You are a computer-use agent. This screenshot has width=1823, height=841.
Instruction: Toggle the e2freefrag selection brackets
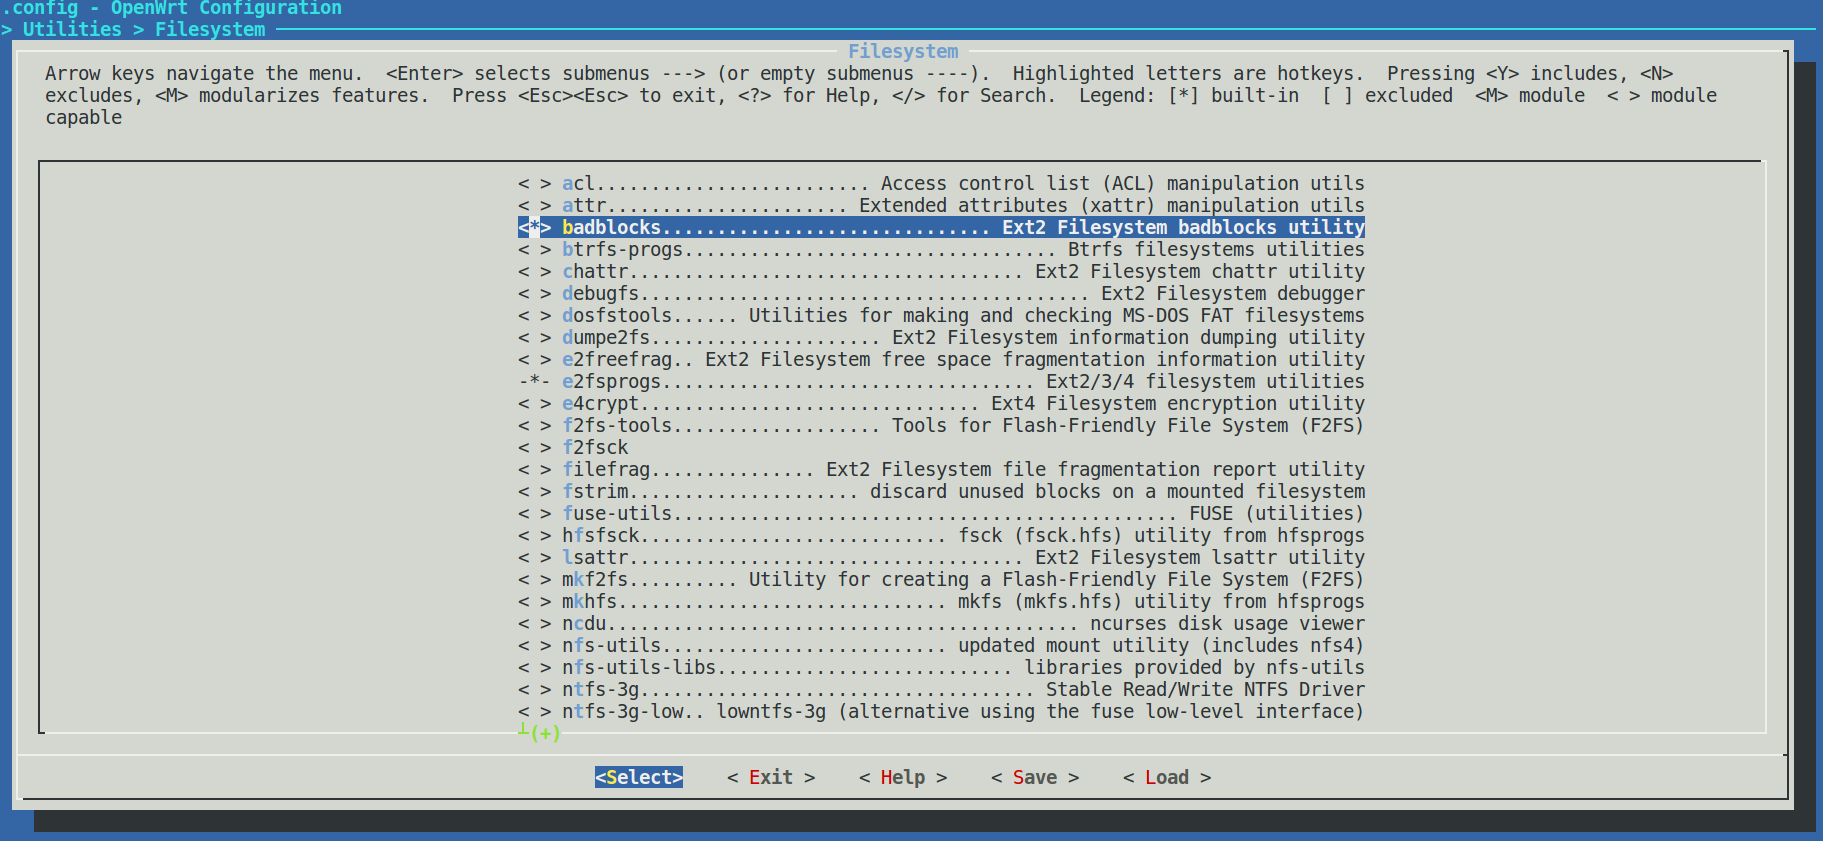coord(534,359)
